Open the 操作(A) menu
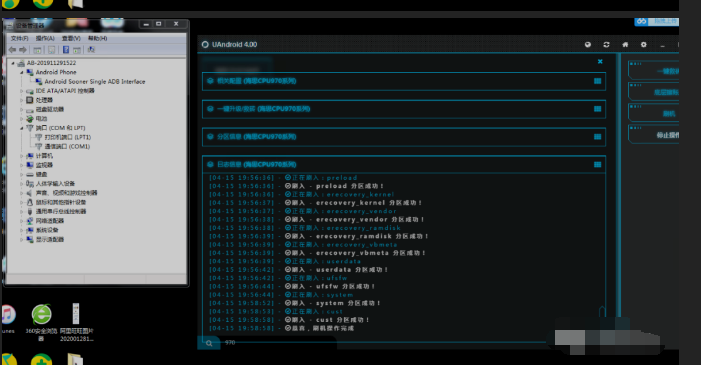This screenshot has width=701, height=365. [x=45, y=38]
